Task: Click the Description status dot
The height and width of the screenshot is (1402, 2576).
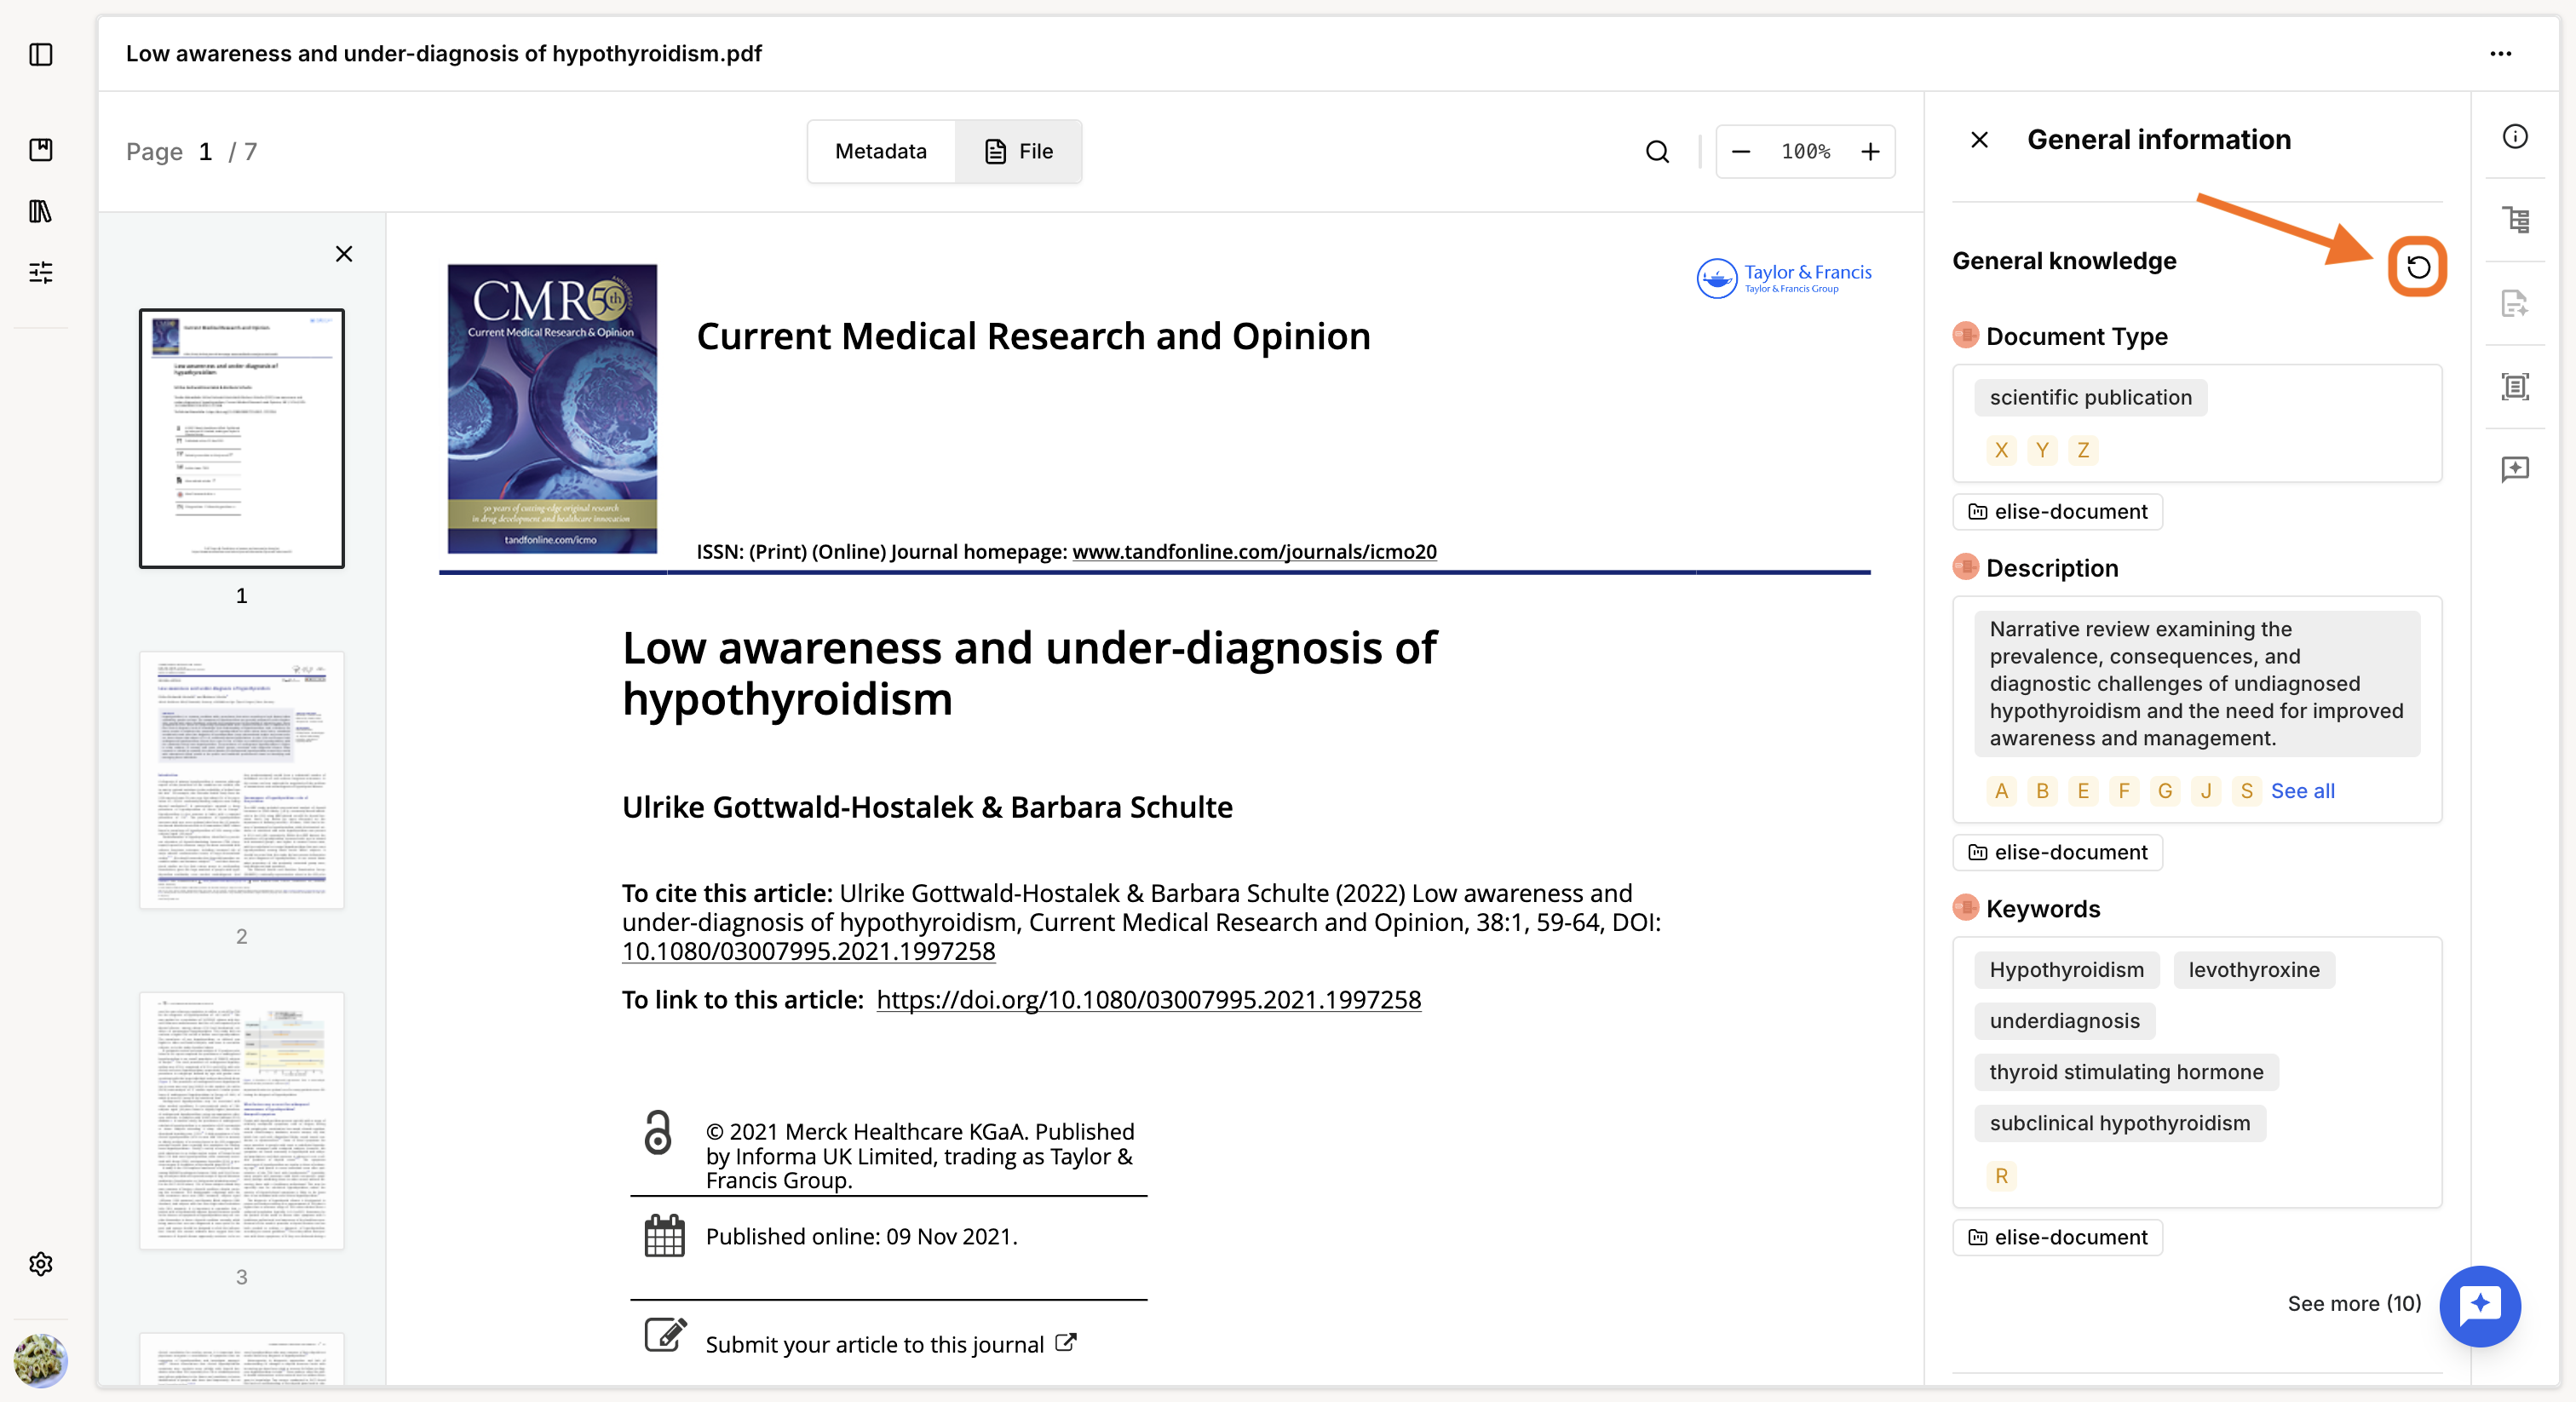Action: 1965,567
